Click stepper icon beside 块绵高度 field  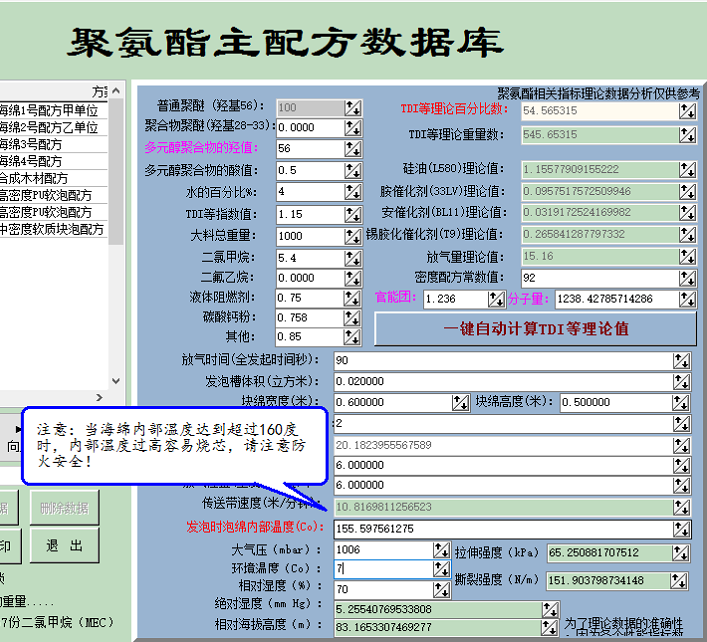click(x=680, y=403)
